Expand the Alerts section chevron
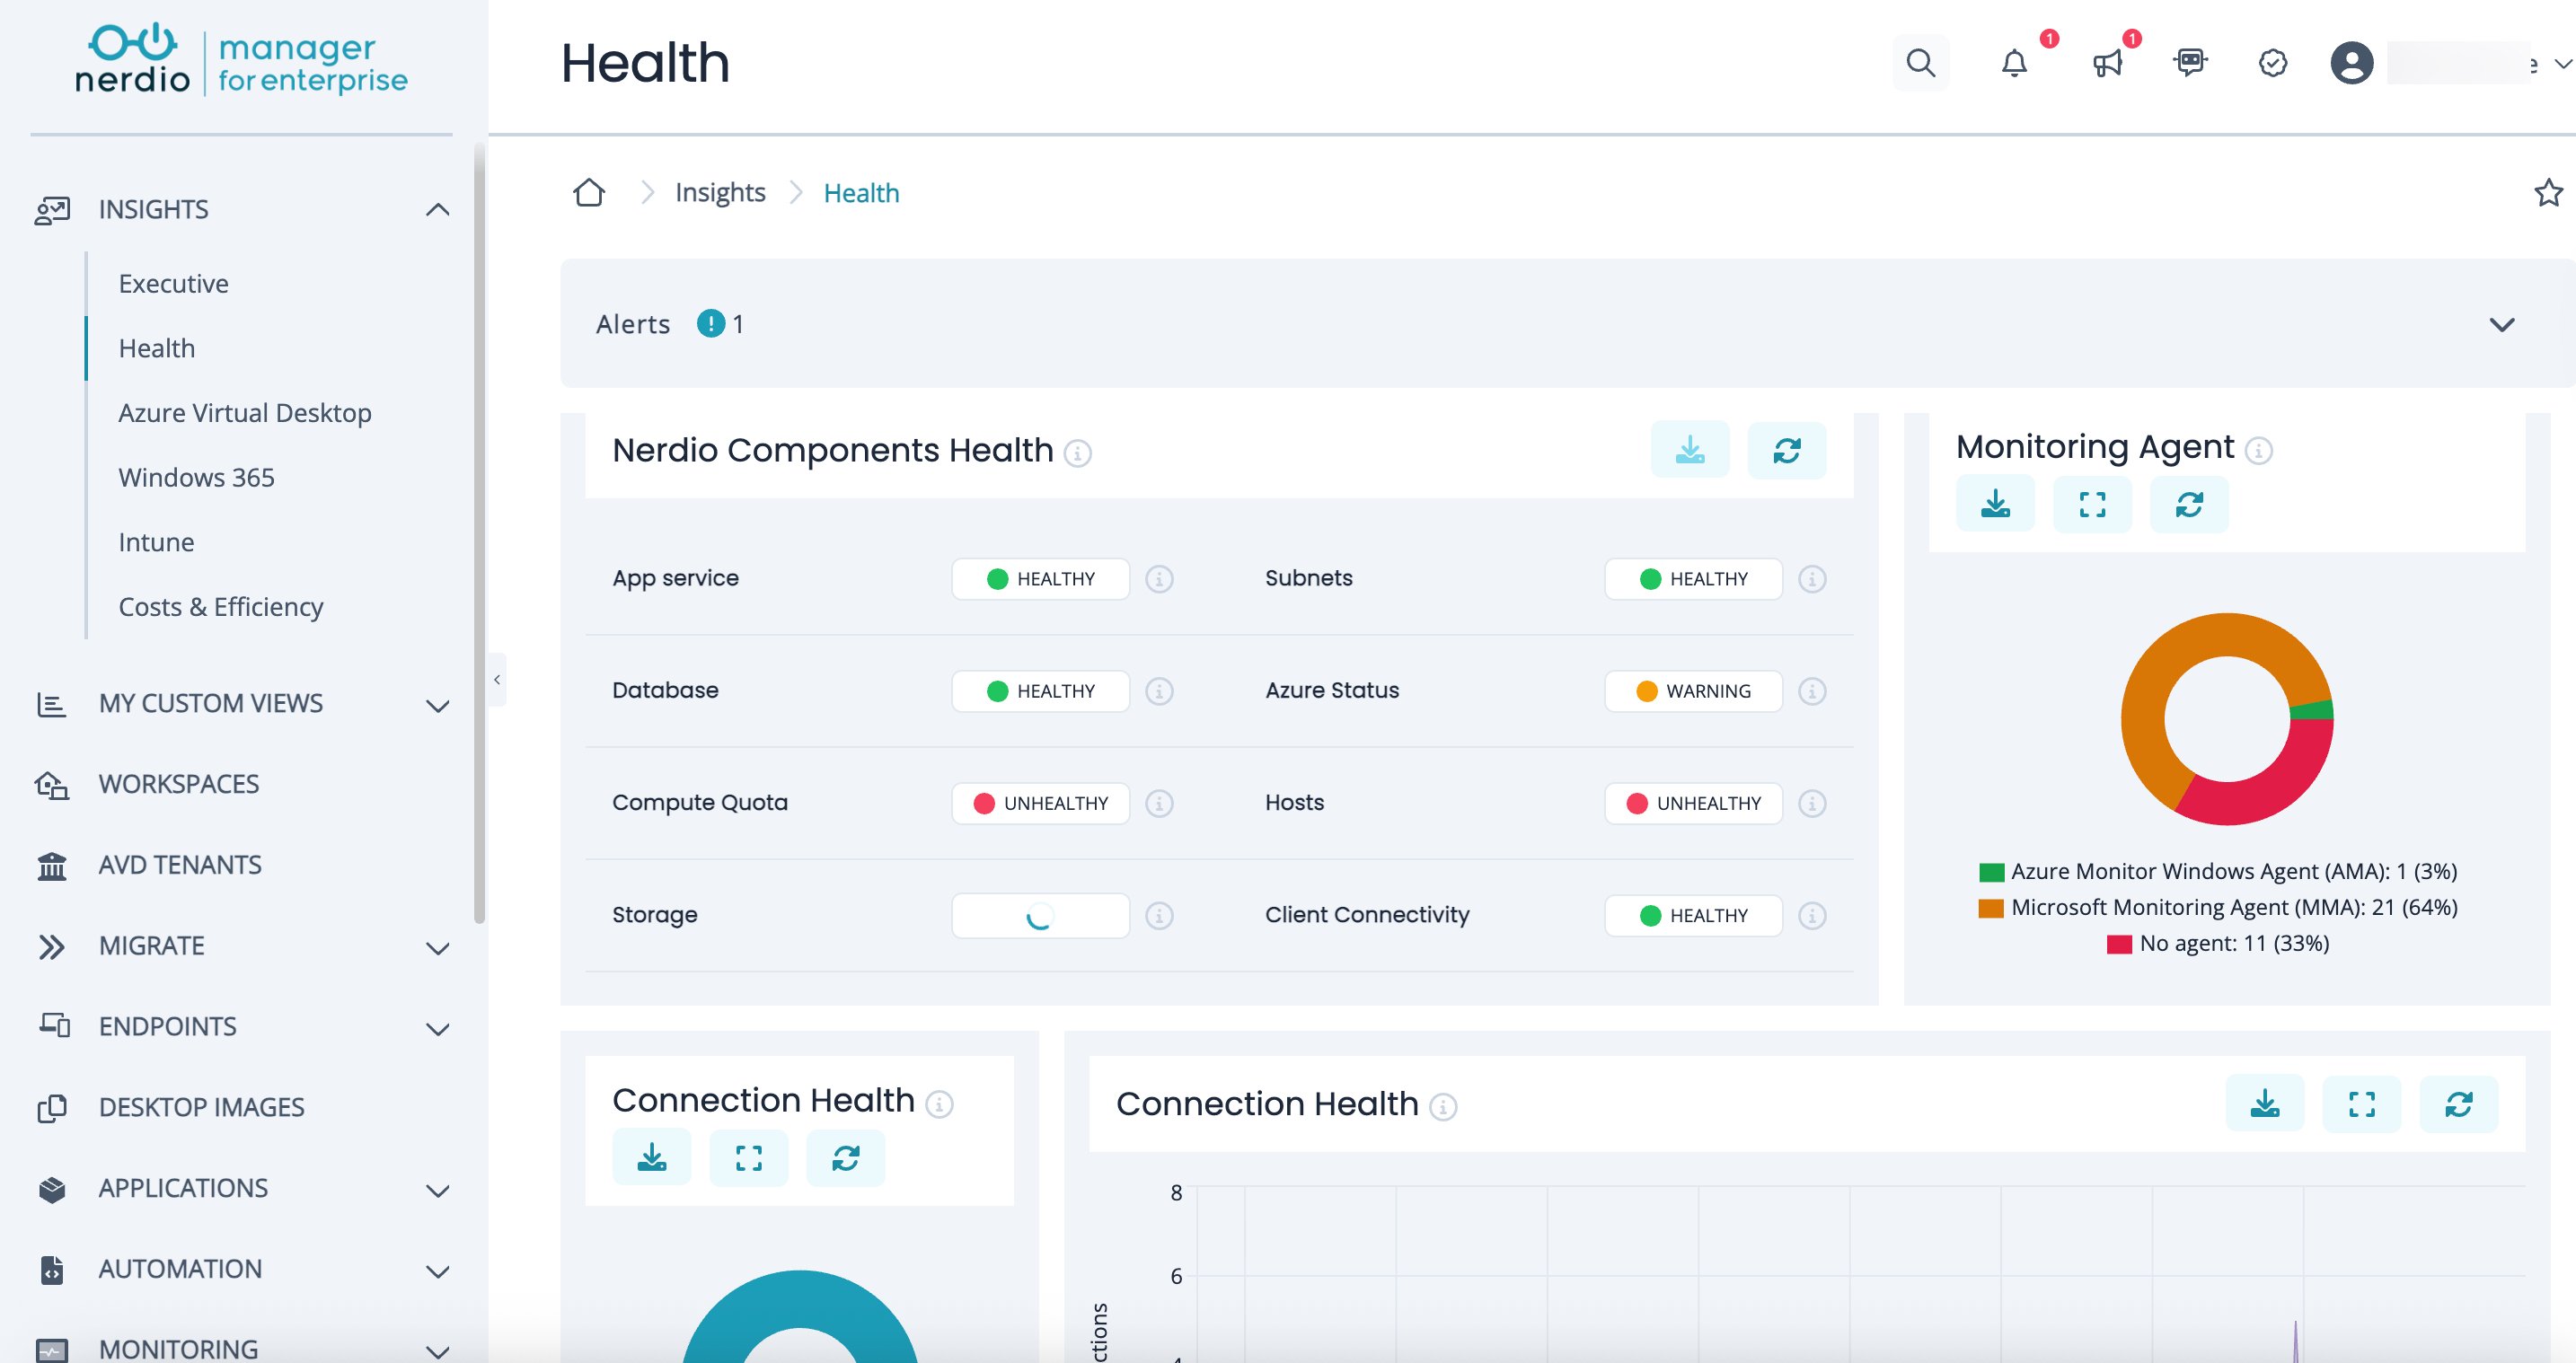 2501,324
